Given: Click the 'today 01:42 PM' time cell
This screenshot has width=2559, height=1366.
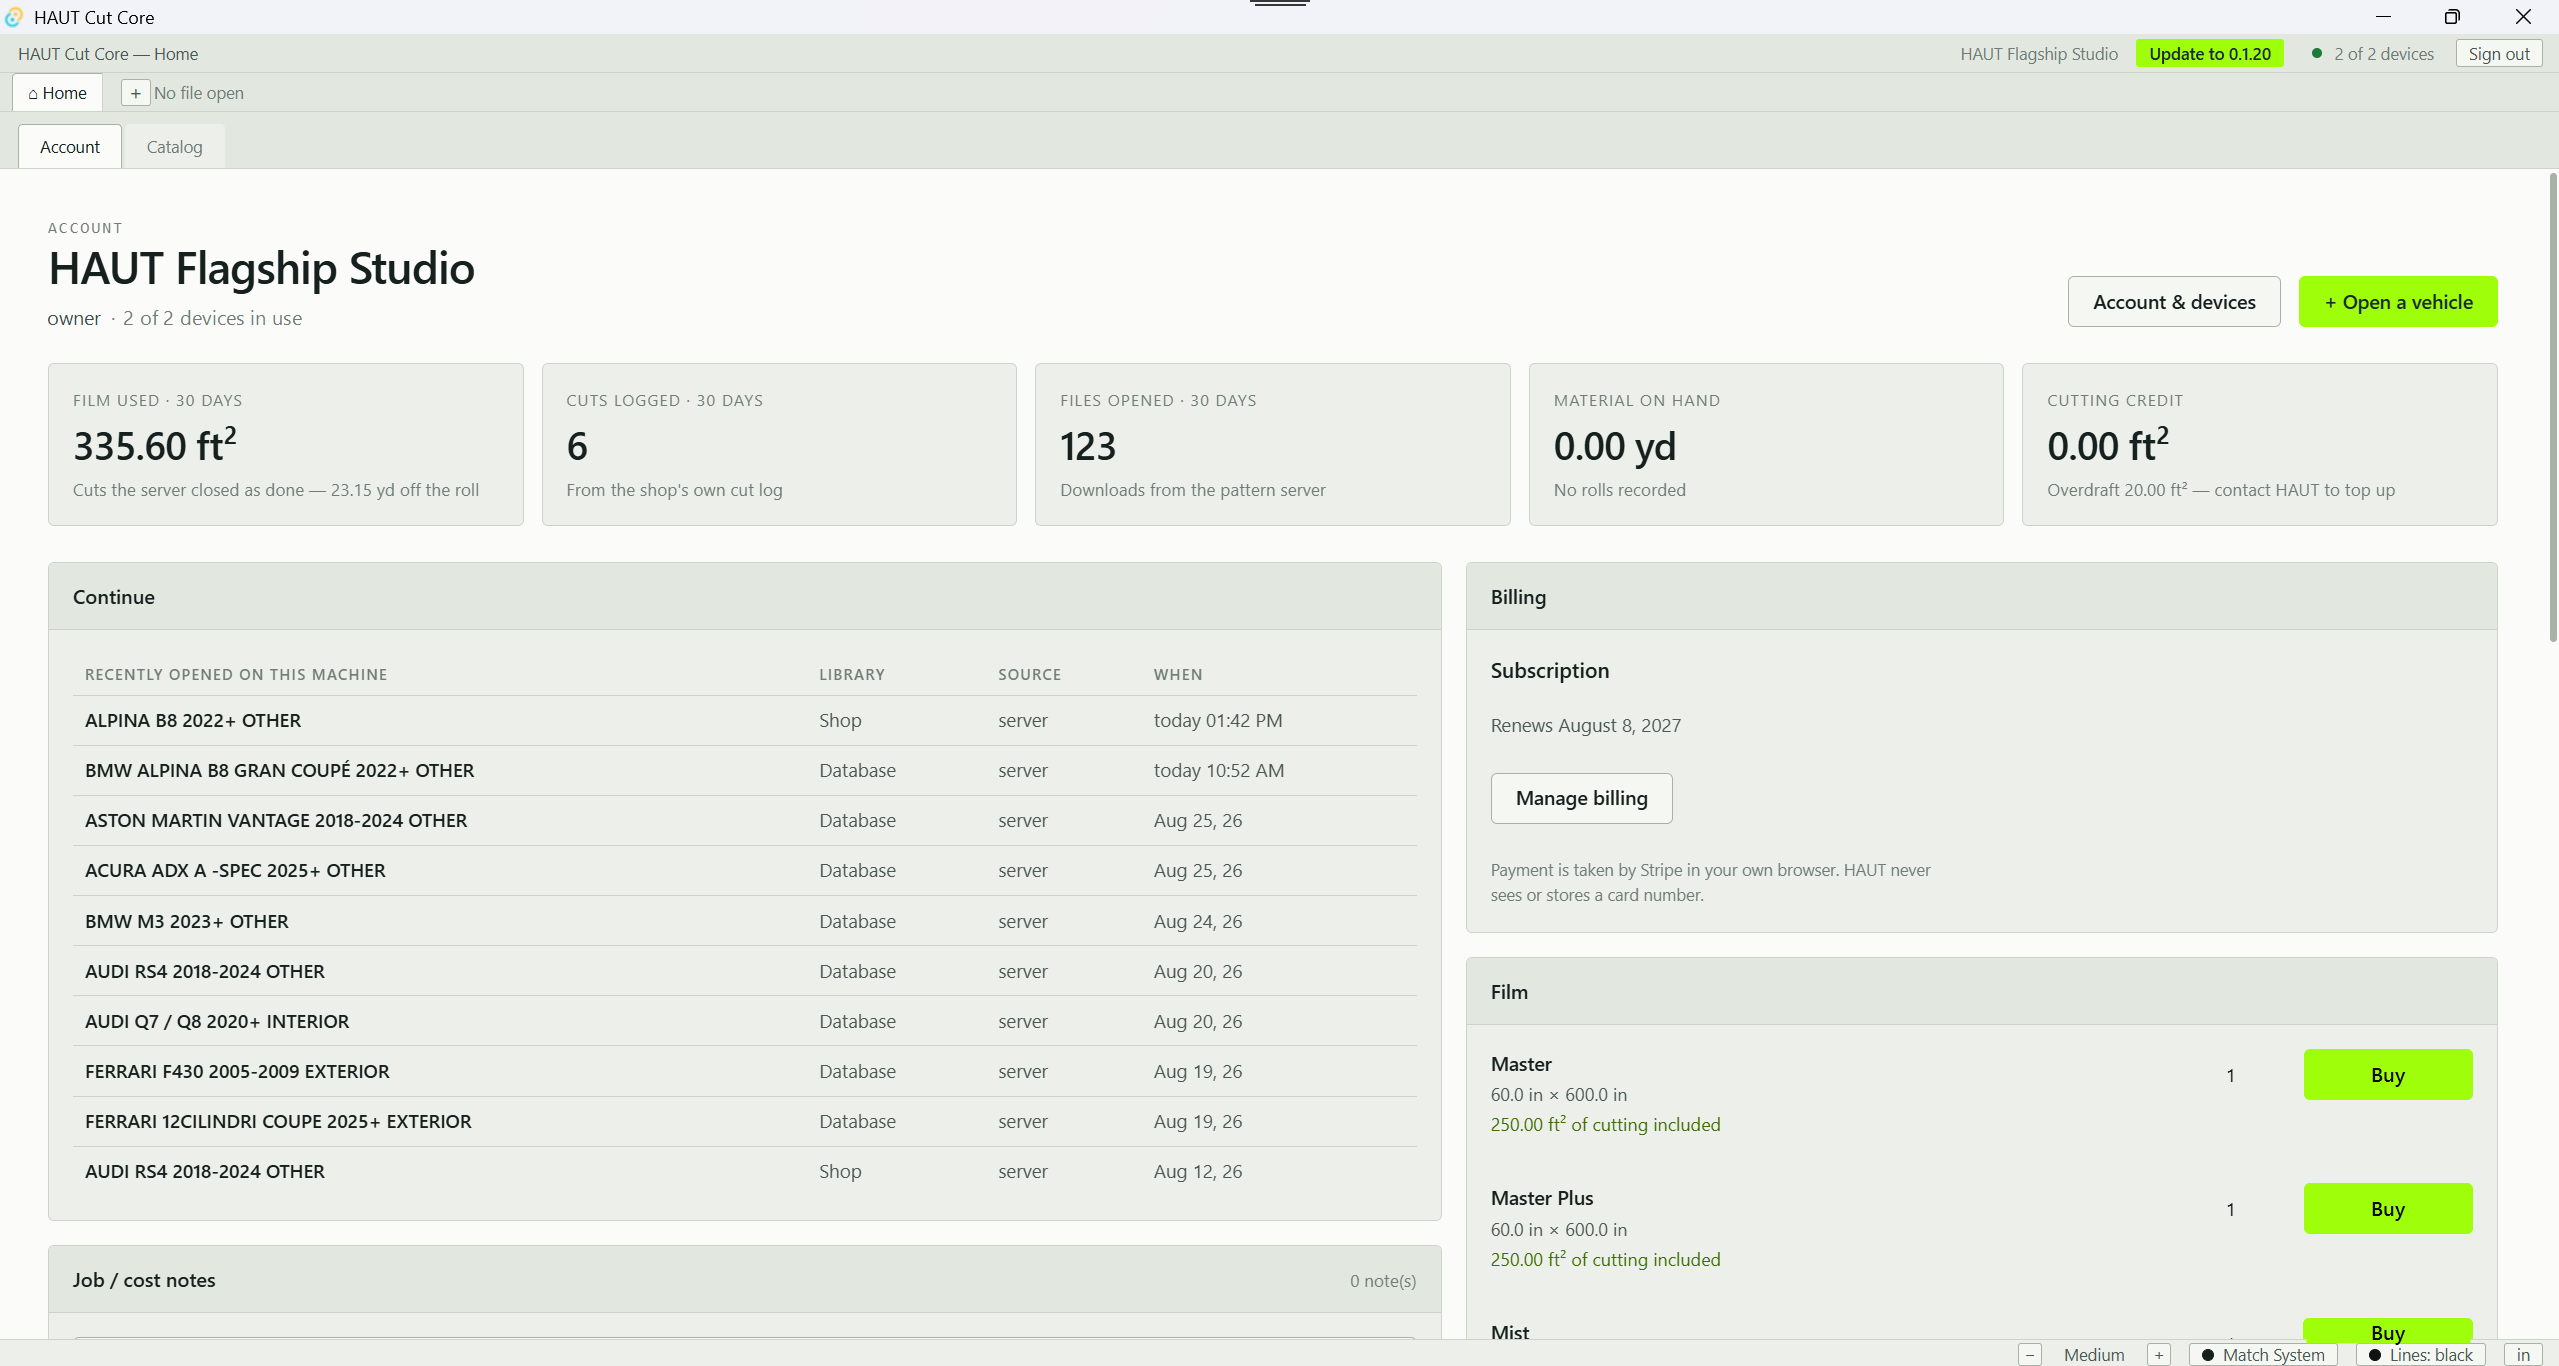Looking at the screenshot, I should (1218, 721).
